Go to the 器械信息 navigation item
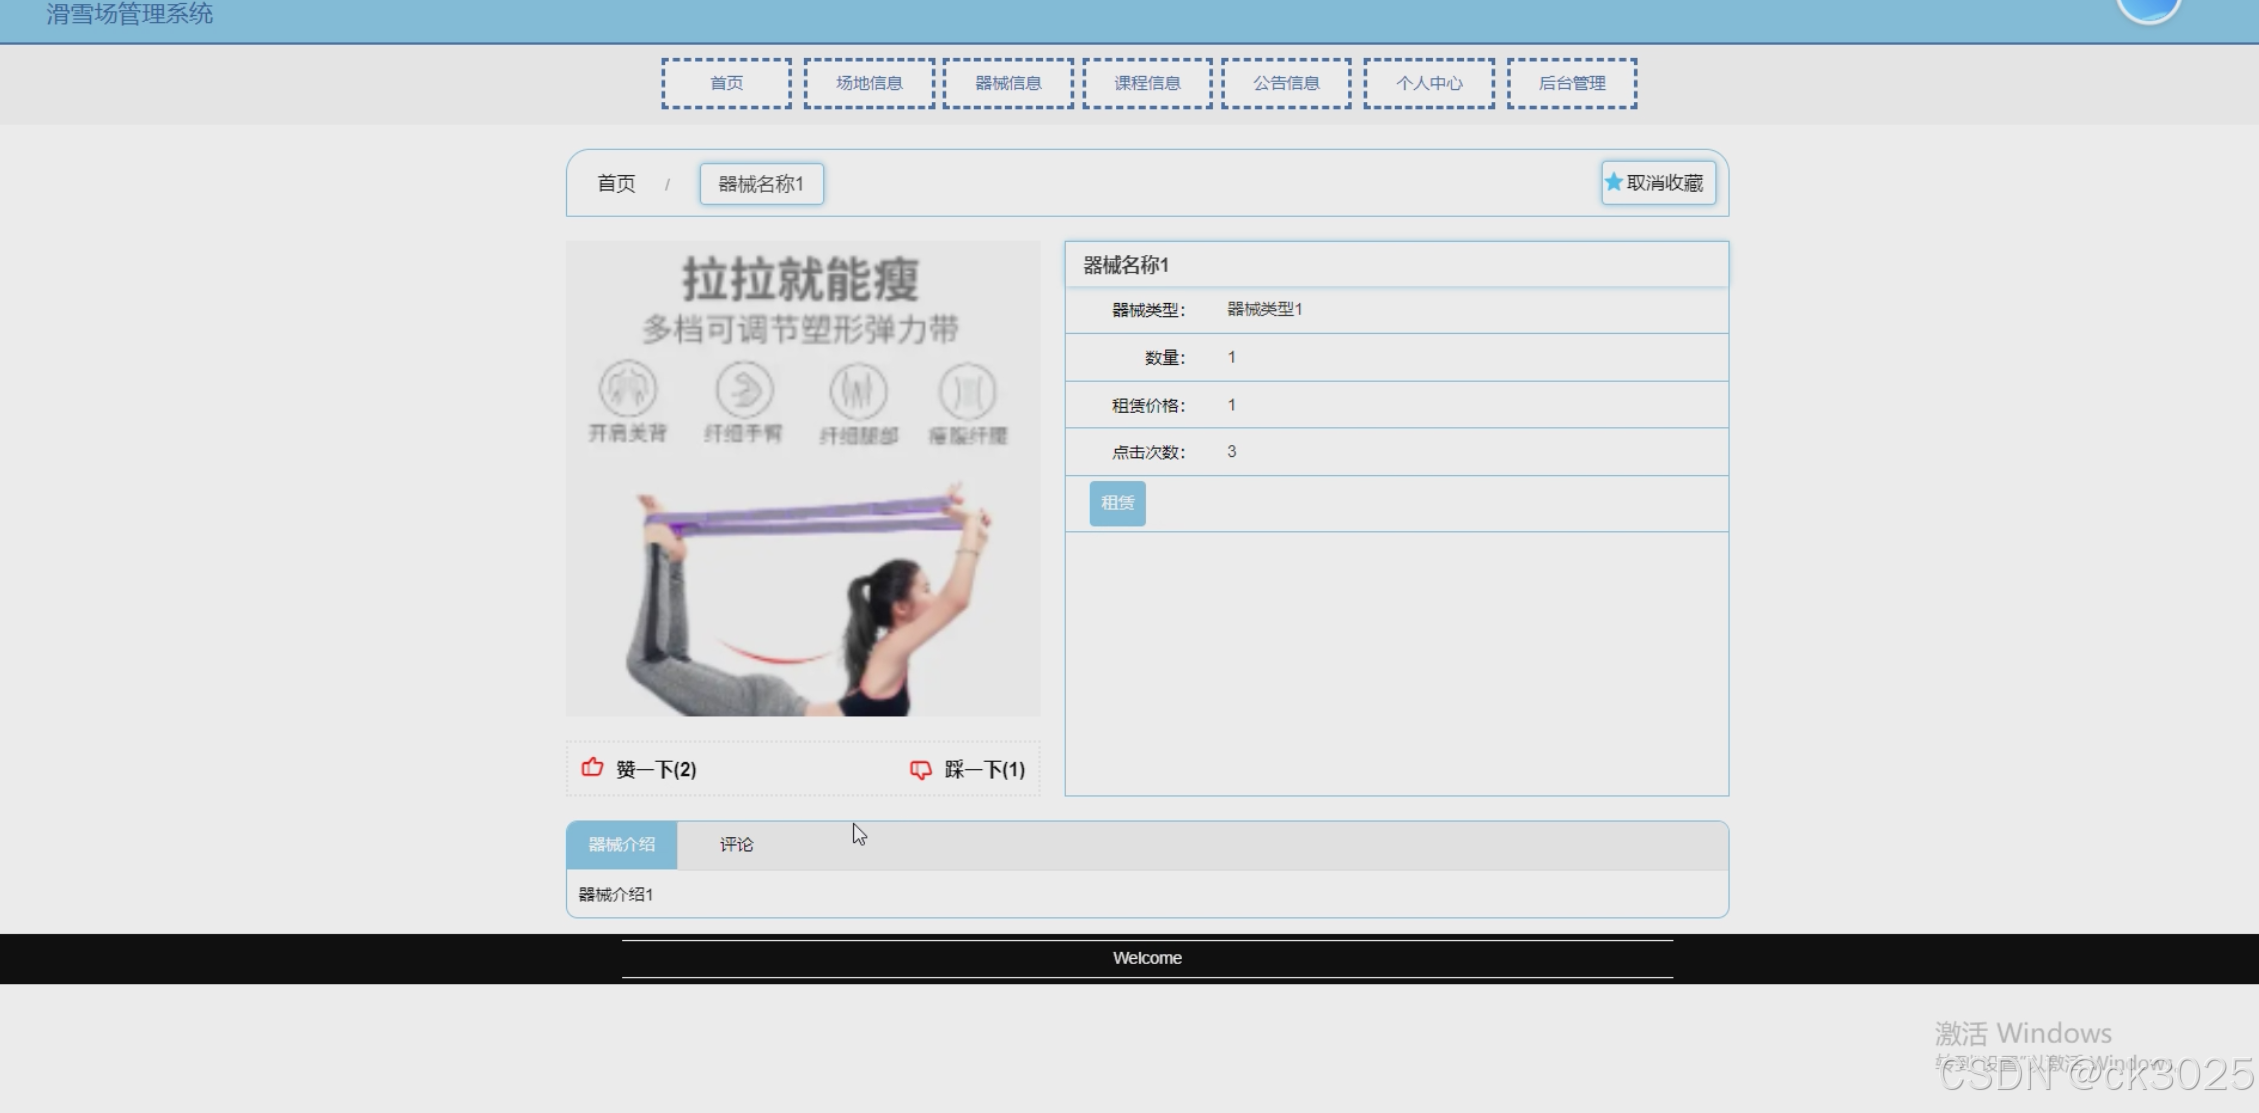 (x=1008, y=83)
